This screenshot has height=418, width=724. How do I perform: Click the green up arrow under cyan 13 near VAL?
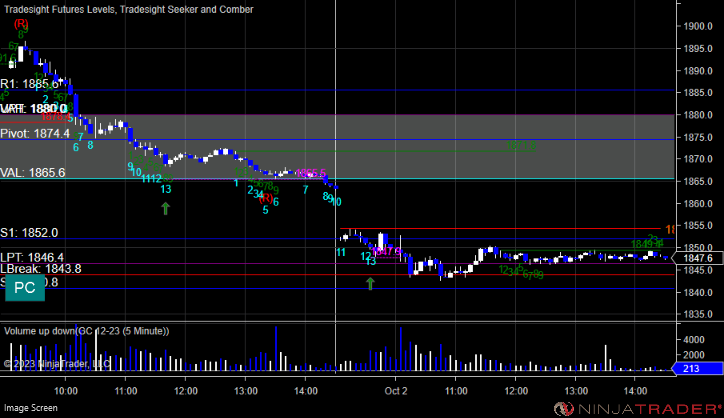tap(166, 208)
